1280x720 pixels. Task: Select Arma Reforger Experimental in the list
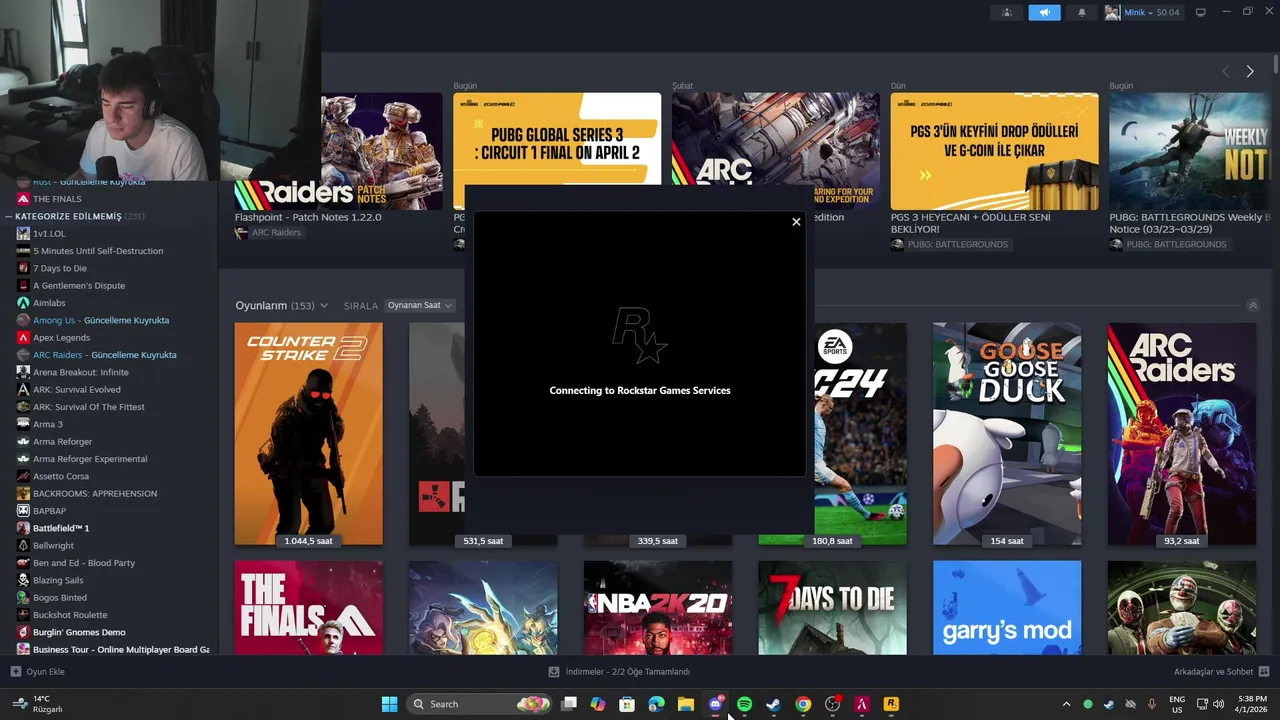tap(90, 459)
